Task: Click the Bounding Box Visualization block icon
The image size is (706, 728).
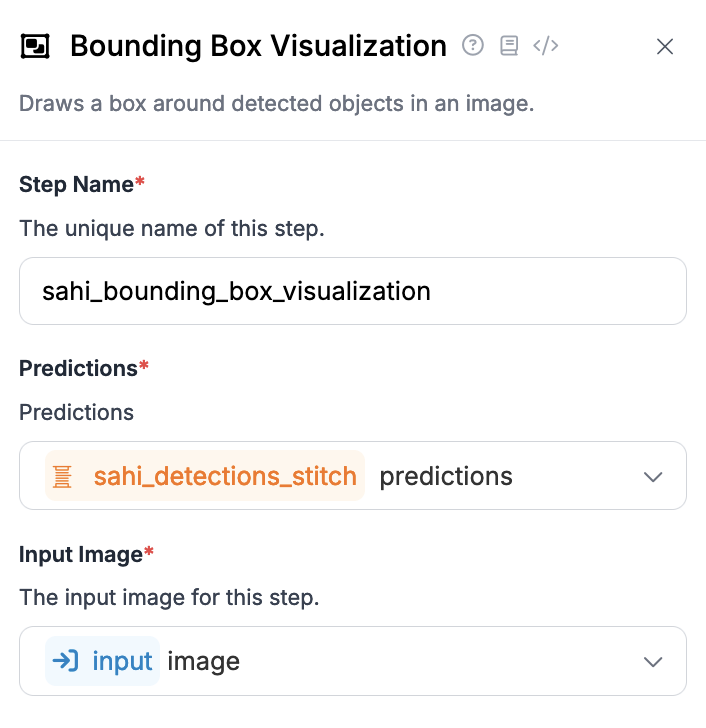Action: [x=35, y=46]
